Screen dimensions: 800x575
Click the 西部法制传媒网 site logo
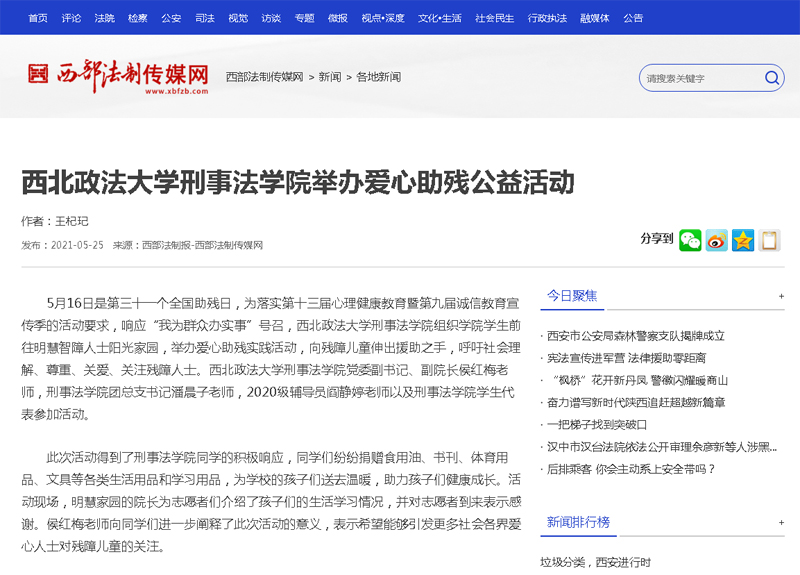(118, 76)
